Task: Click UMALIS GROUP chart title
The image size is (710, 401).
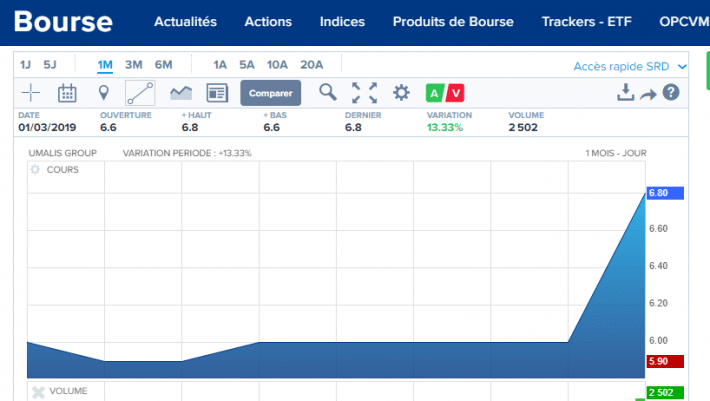Action: coord(62,153)
